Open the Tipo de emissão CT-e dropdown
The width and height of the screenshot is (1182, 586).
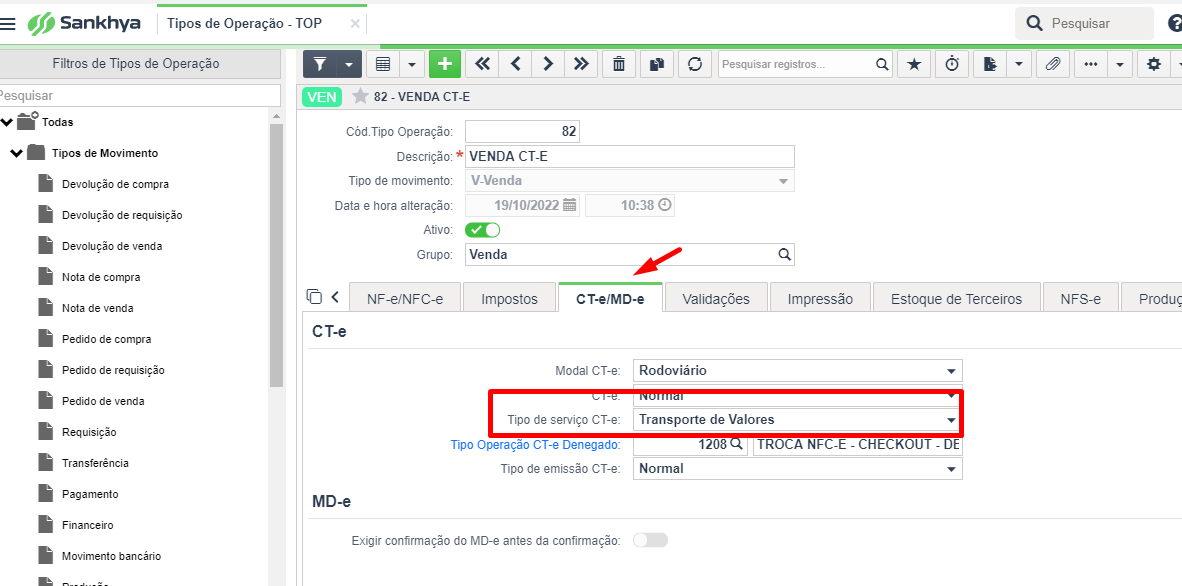(951, 469)
